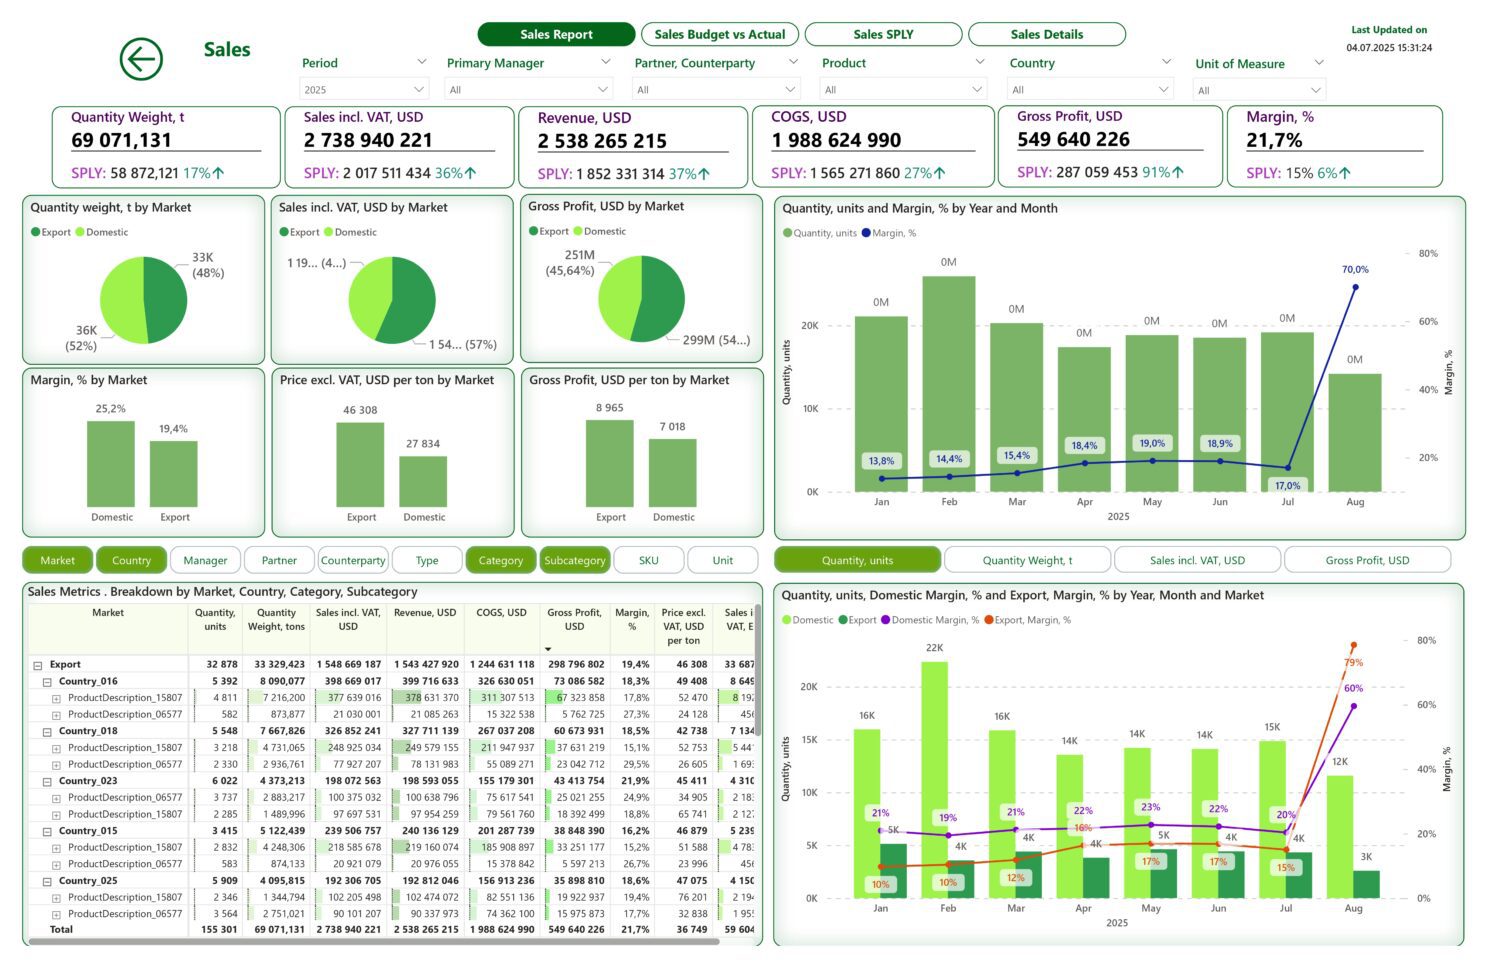The height and width of the screenshot is (968, 1493).
Task: Open the Country filter dropdown
Action: click(1089, 90)
